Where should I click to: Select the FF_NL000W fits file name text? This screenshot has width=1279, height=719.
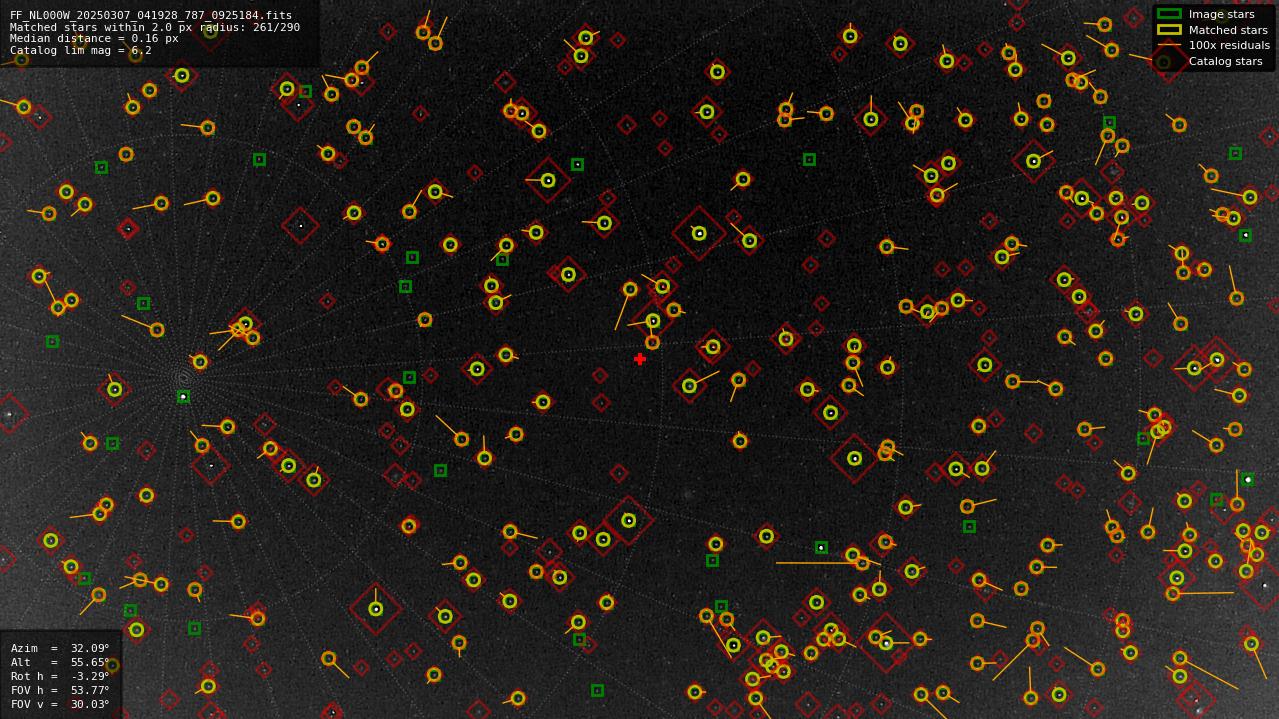151,16
